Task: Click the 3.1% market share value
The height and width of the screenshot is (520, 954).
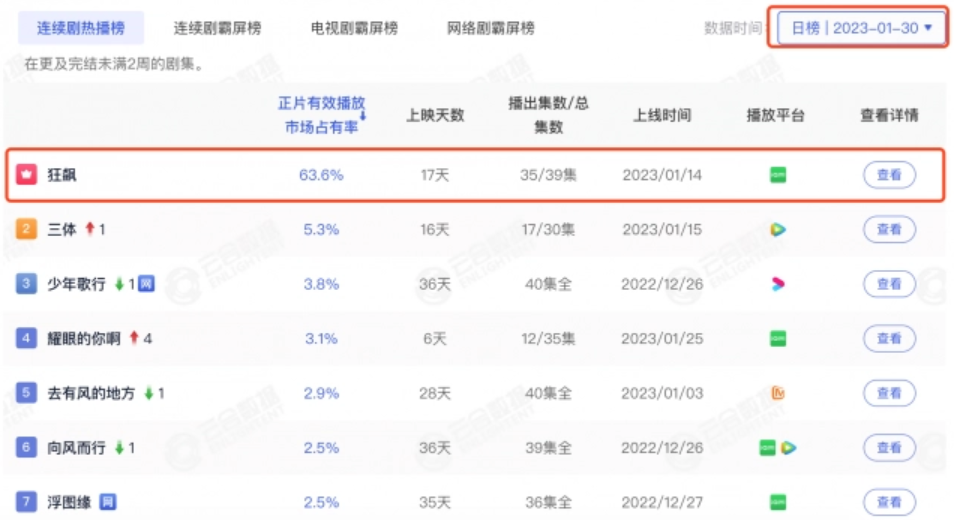Action: (x=321, y=338)
